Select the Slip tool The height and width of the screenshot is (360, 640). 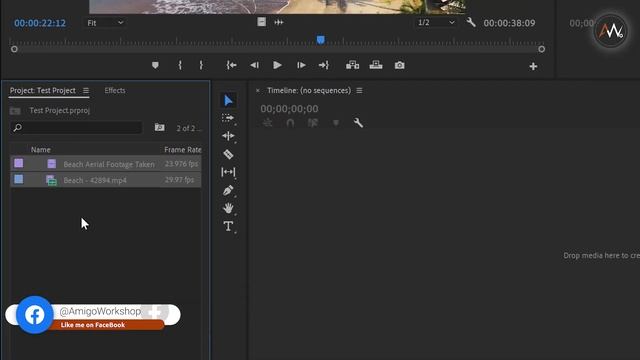228,172
